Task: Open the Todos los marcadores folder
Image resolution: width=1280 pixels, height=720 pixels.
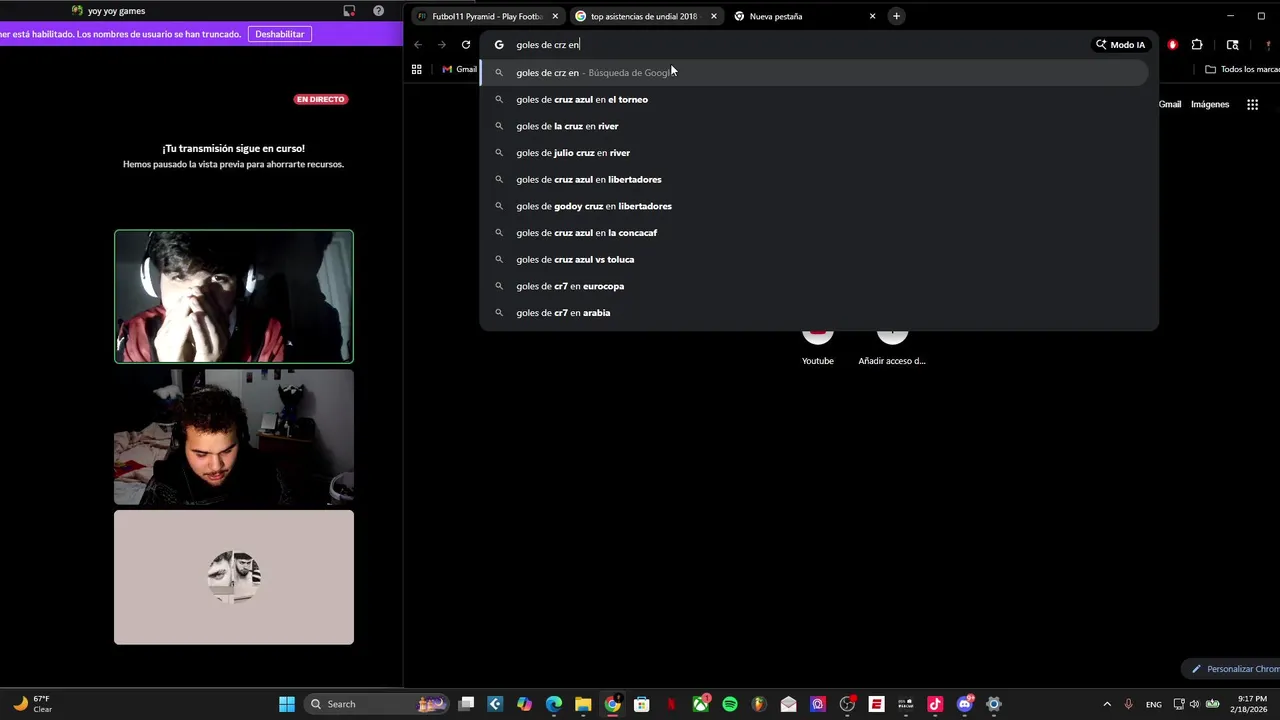Action: [1242, 69]
